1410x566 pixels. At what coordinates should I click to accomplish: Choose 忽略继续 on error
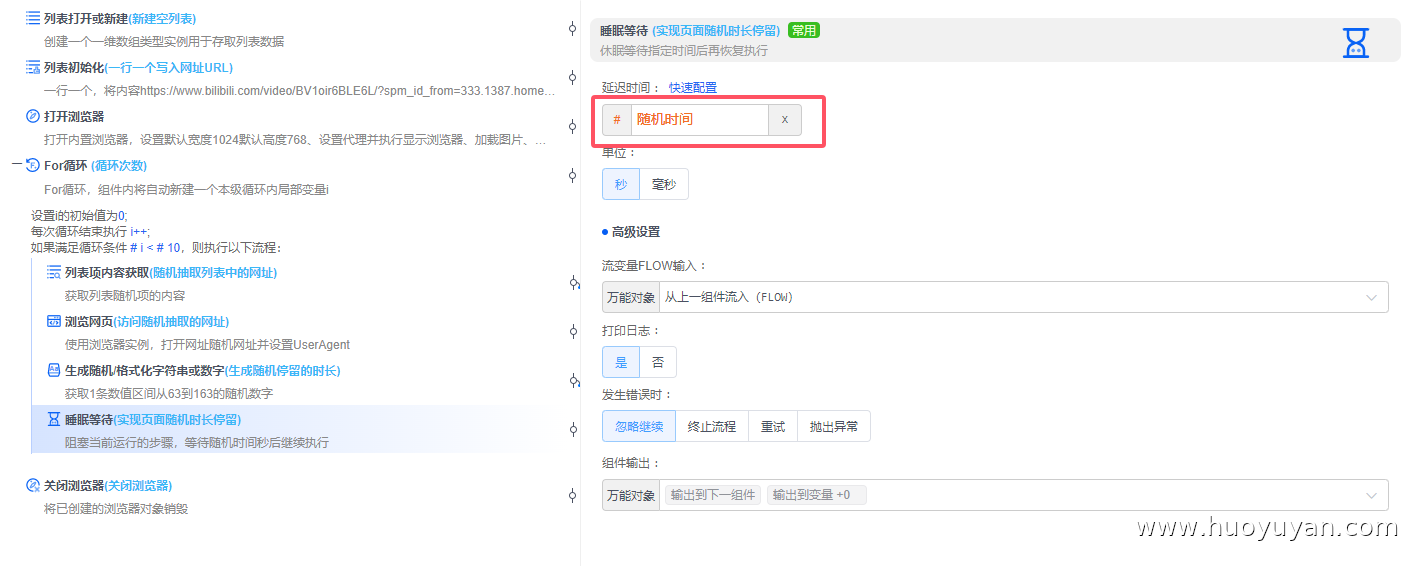click(639, 426)
